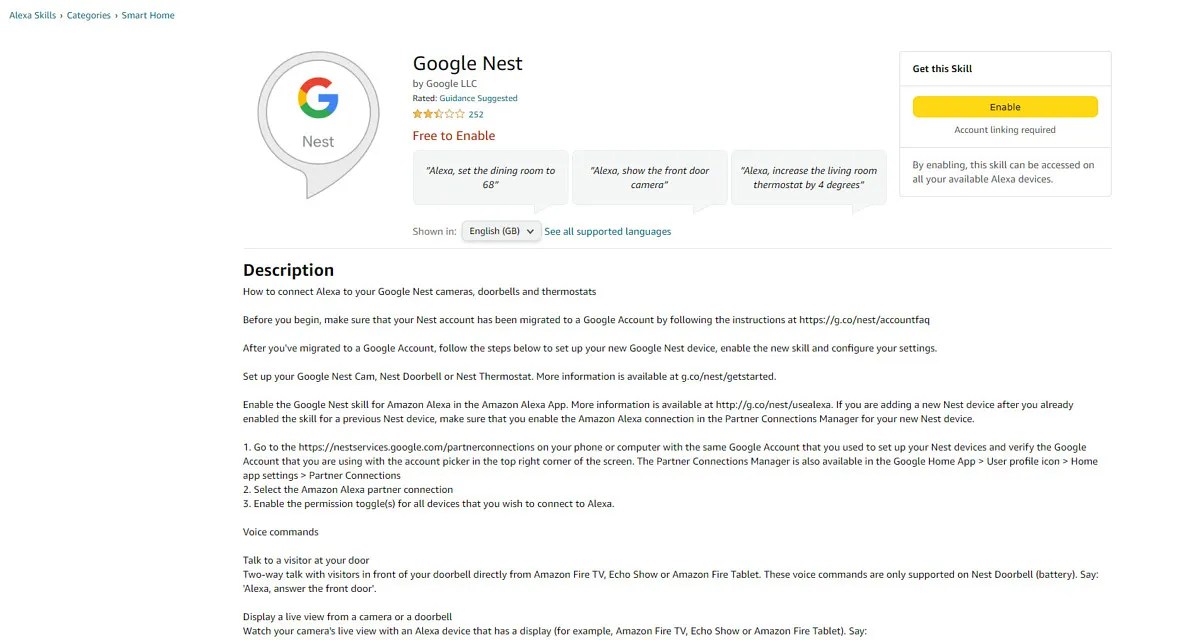Viewport: 1200px width, 640px height.
Task: Click the Enable skill button
Action: 1004,106
